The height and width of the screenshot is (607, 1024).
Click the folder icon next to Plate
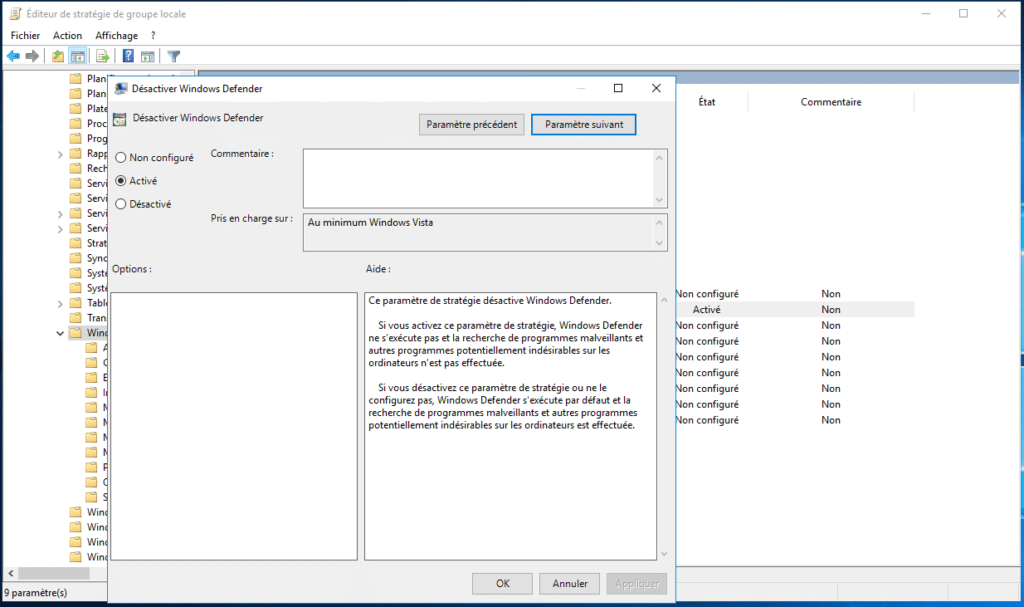click(76, 108)
